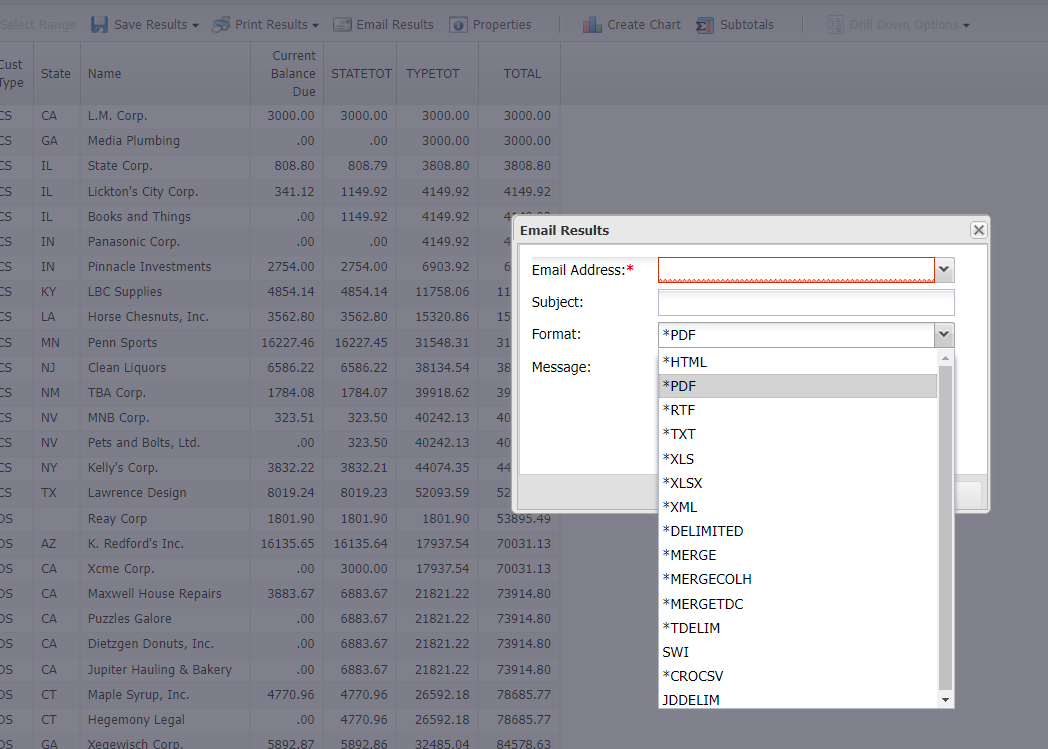The height and width of the screenshot is (749, 1048).
Task: Pick *TDELIM format option
Action: point(798,628)
